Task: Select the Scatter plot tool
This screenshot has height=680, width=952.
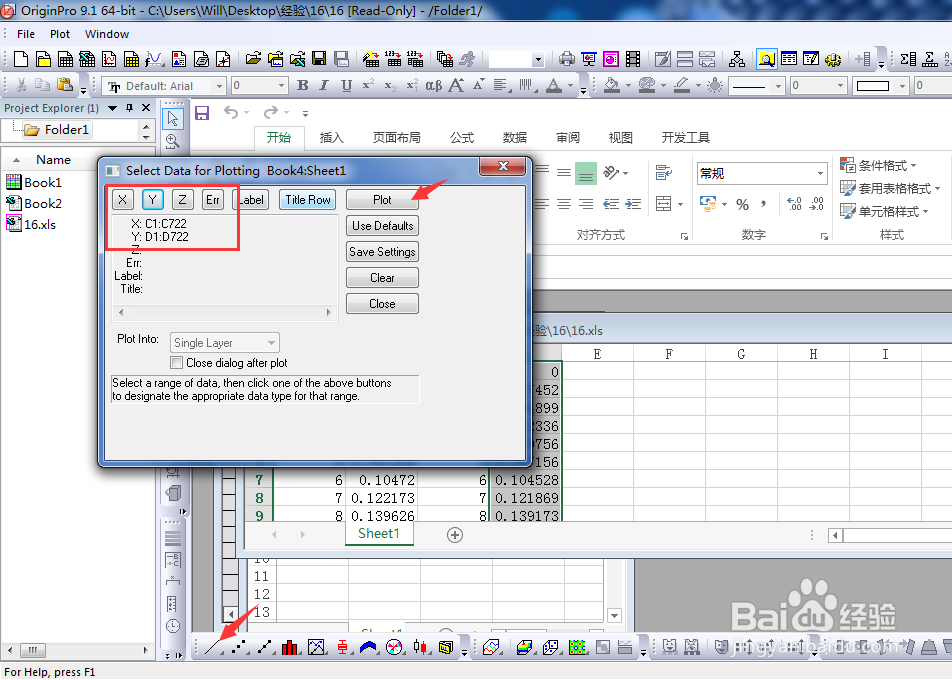Action: (x=239, y=647)
